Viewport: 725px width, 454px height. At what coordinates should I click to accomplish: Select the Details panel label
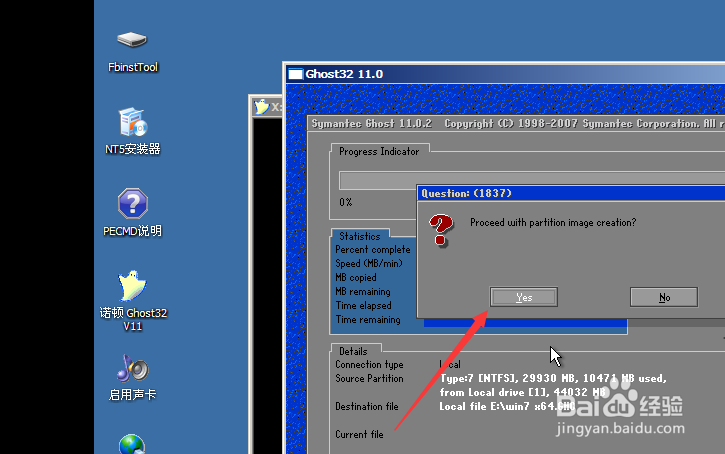[x=353, y=351]
